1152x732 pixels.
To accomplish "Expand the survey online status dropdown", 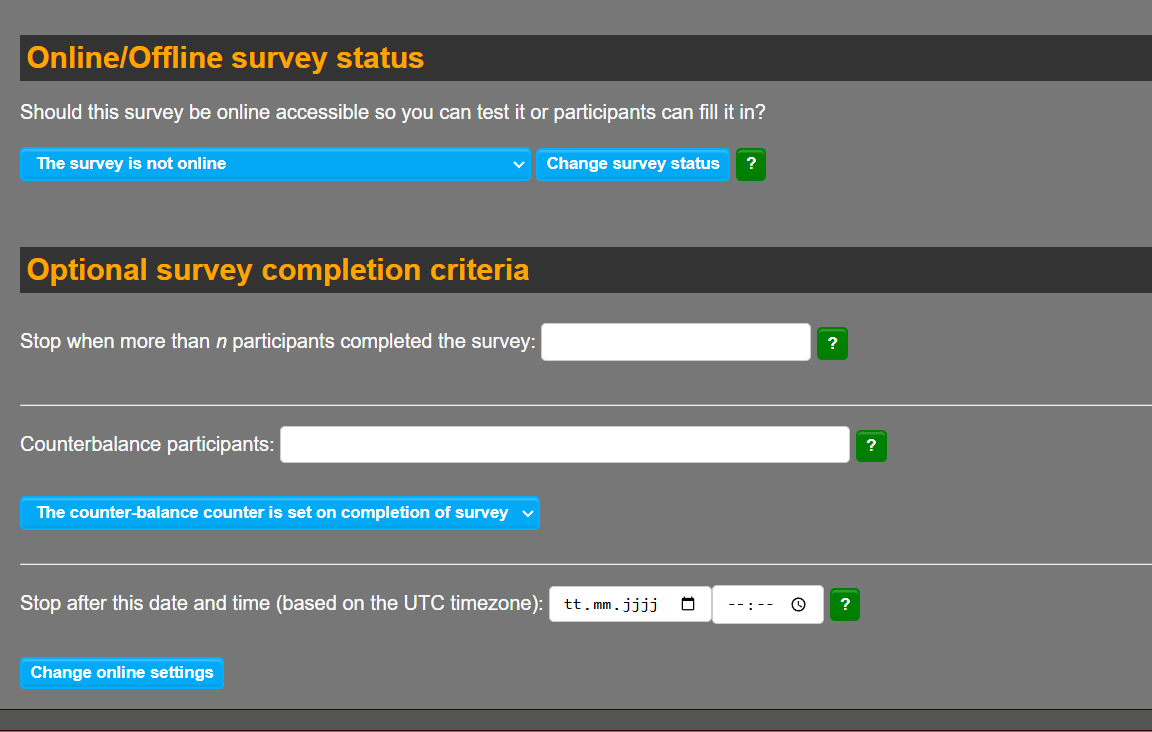I will tap(275, 164).
